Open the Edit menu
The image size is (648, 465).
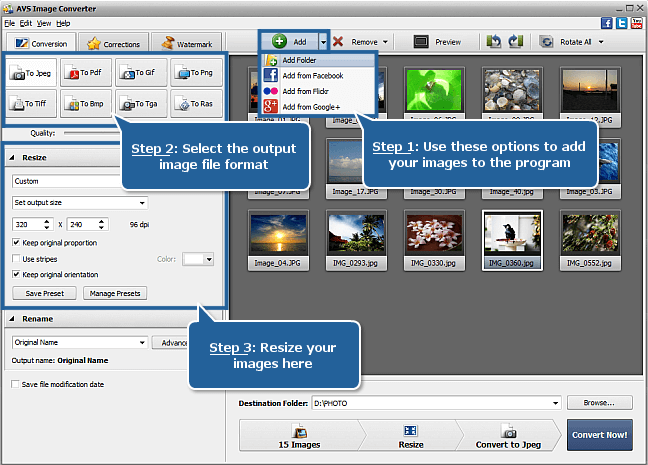pyautogui.click(x=26, y=24)
